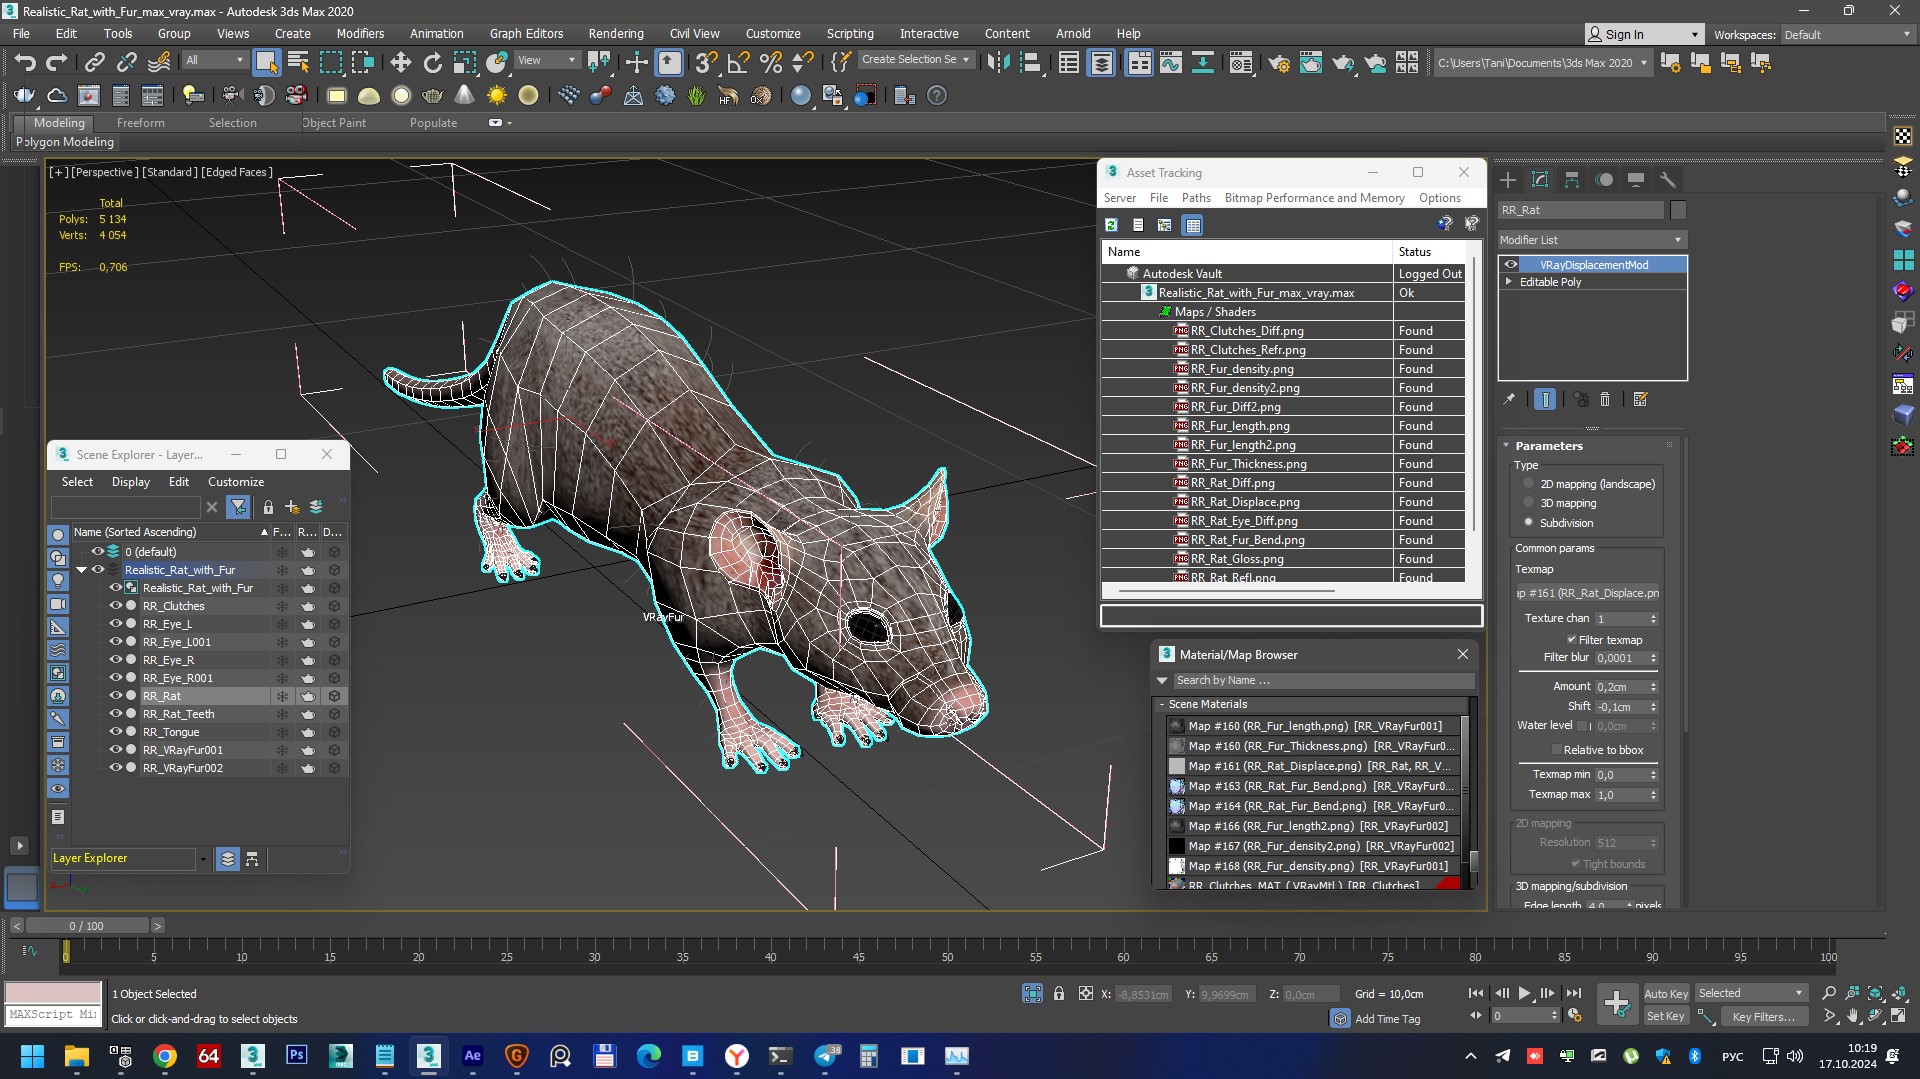
Task: Click Maximize Viewport Toggle icon
Action: 1898,1016
